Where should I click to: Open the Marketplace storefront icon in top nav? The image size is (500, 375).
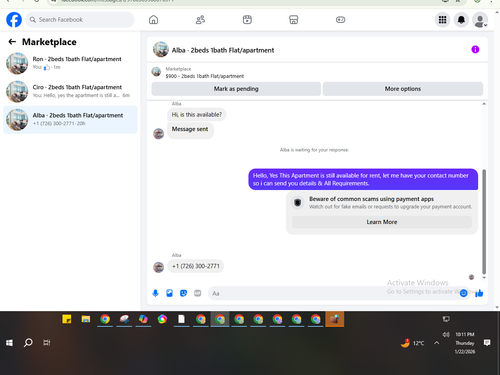point(294,20)
